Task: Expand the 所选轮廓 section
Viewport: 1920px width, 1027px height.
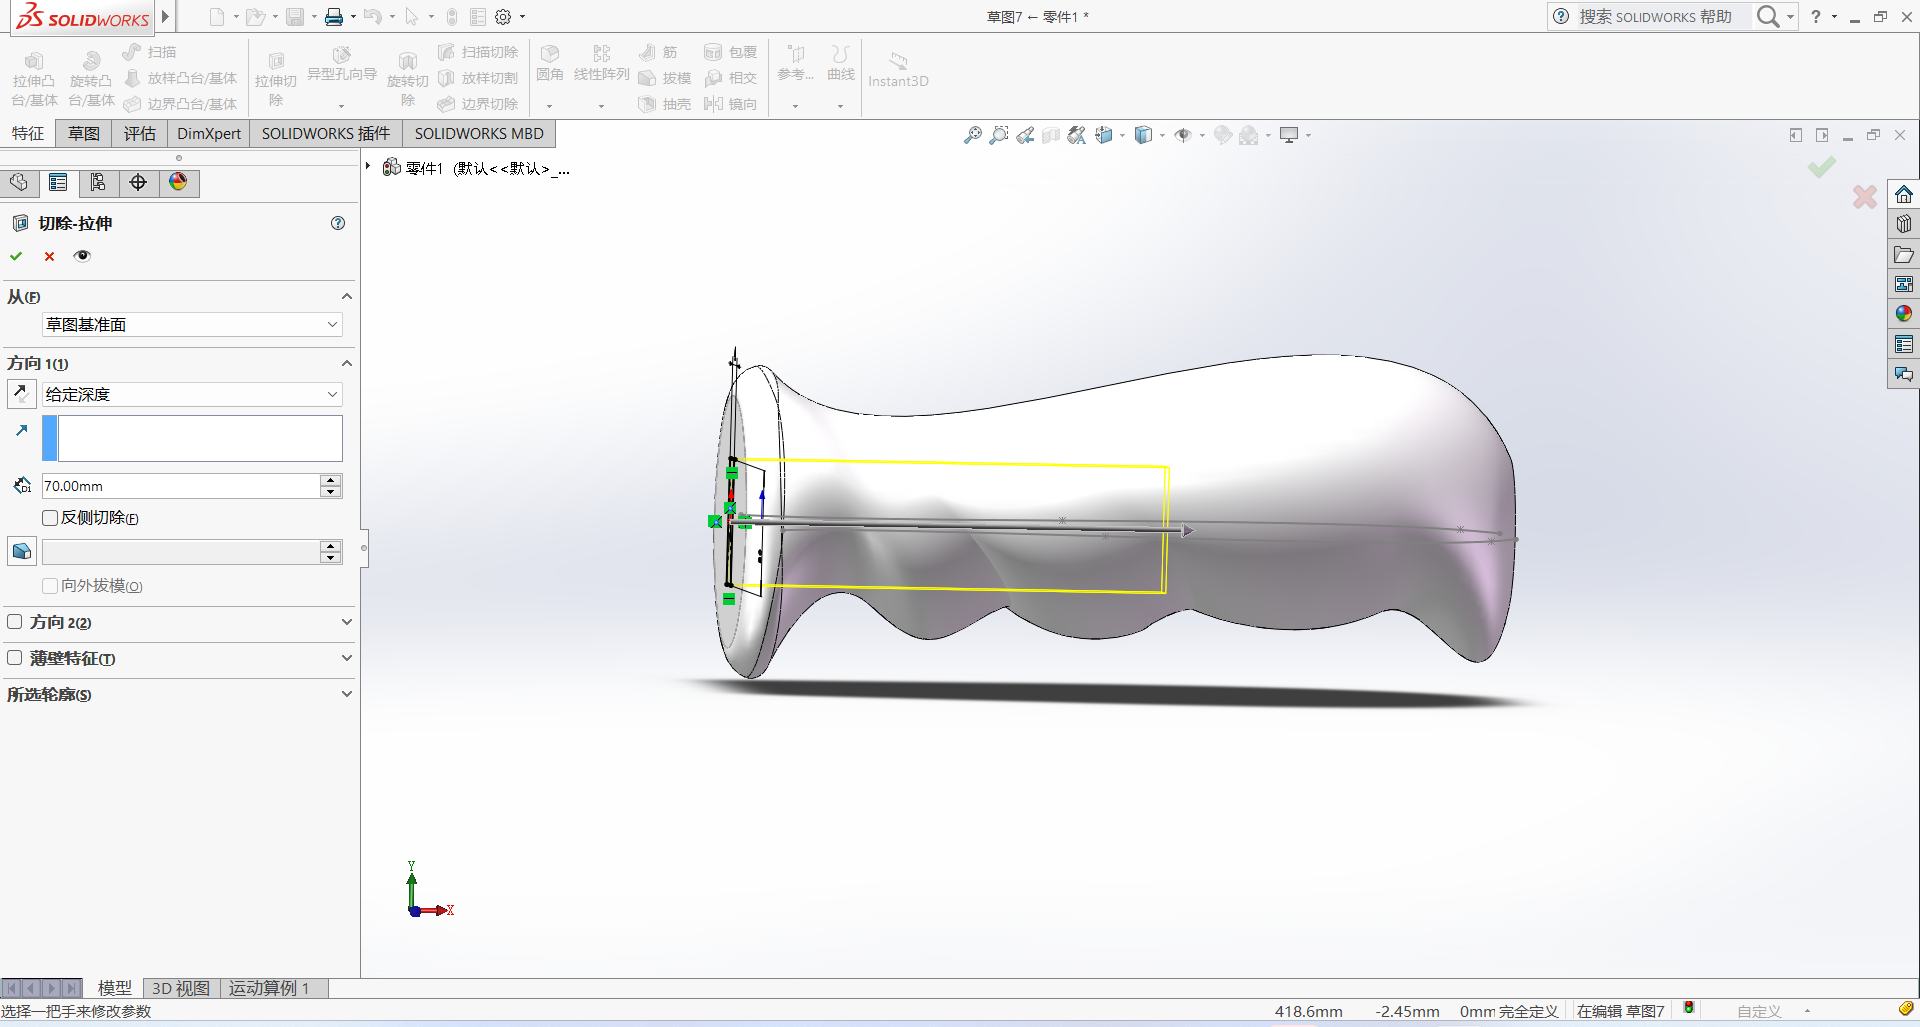Action: [x=346, y=694]
